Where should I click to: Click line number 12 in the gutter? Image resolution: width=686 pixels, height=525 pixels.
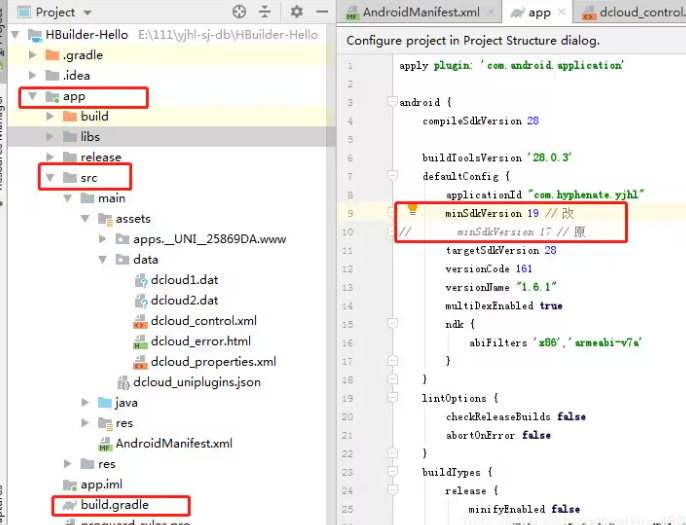pos(347,269)
